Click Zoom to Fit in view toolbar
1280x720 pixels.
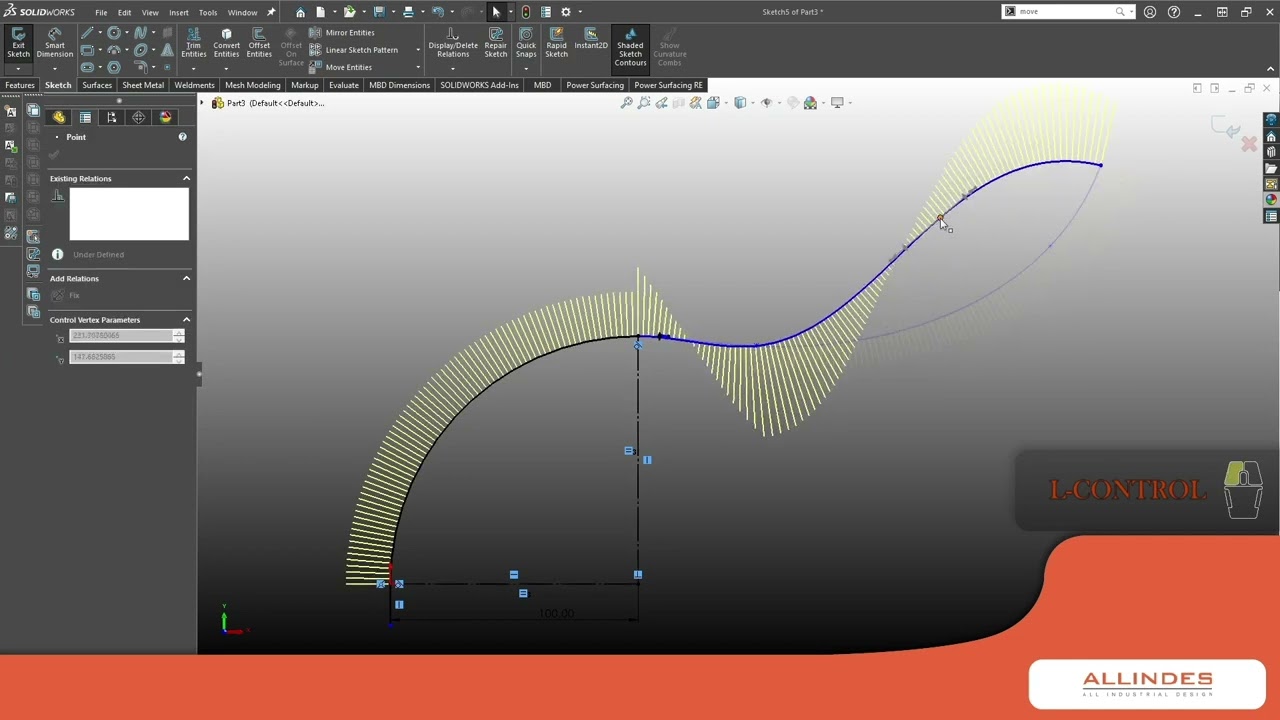(627, 103)
